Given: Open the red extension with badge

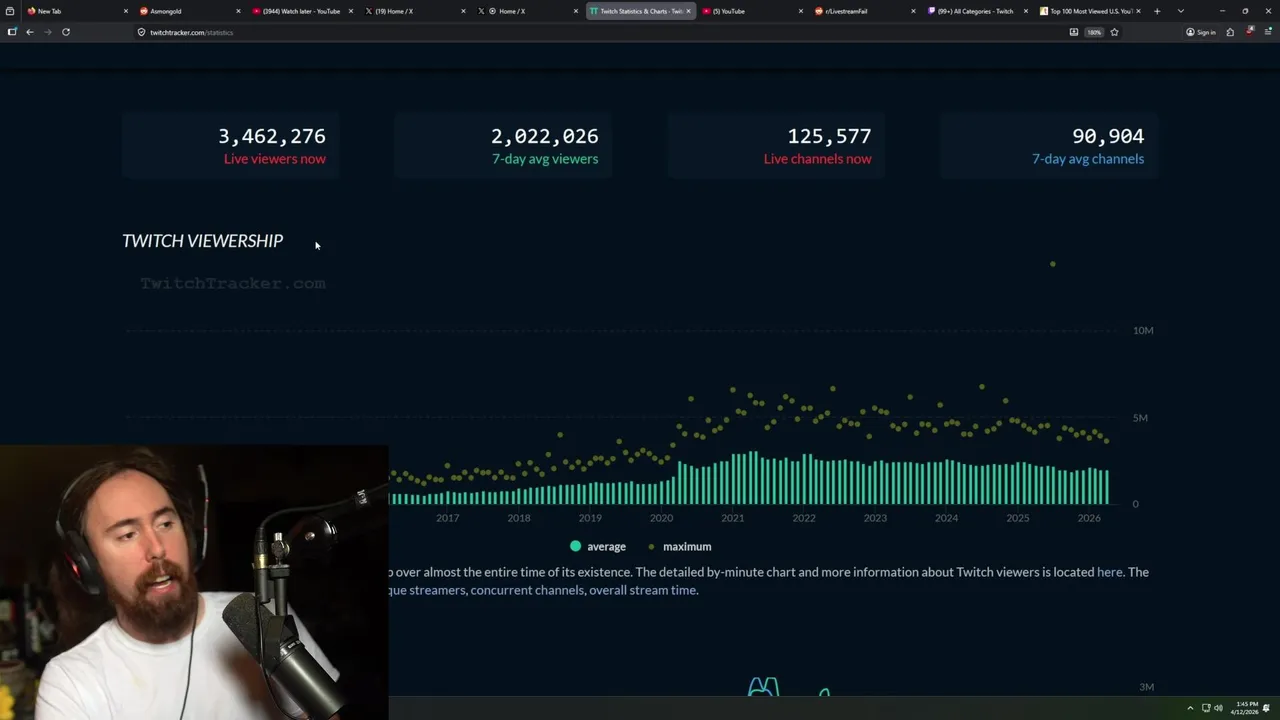Looking at the screenshot, I should coord(1250,31).
